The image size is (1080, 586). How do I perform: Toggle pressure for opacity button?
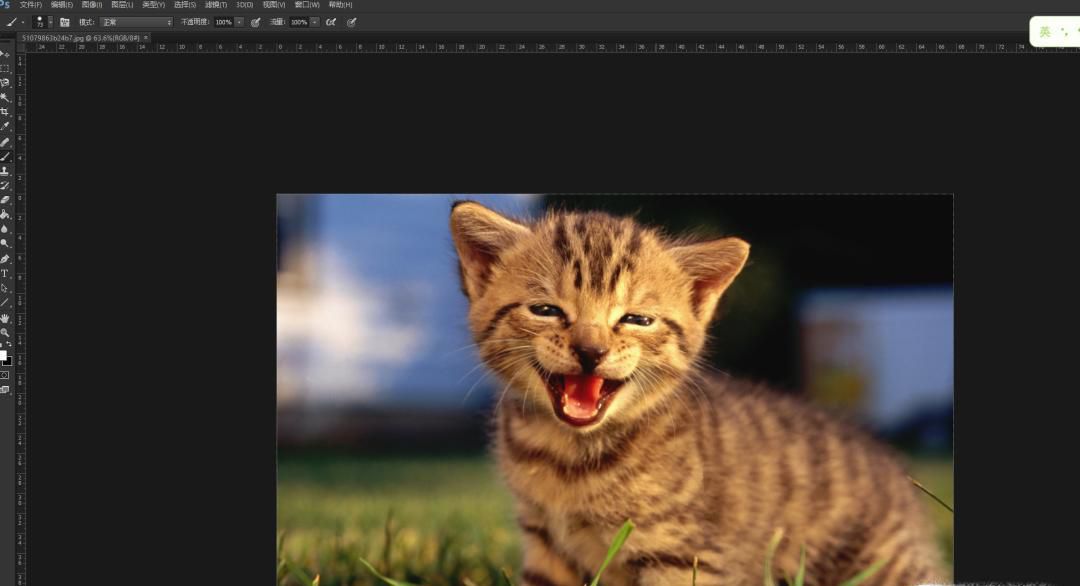coord(256,22)
